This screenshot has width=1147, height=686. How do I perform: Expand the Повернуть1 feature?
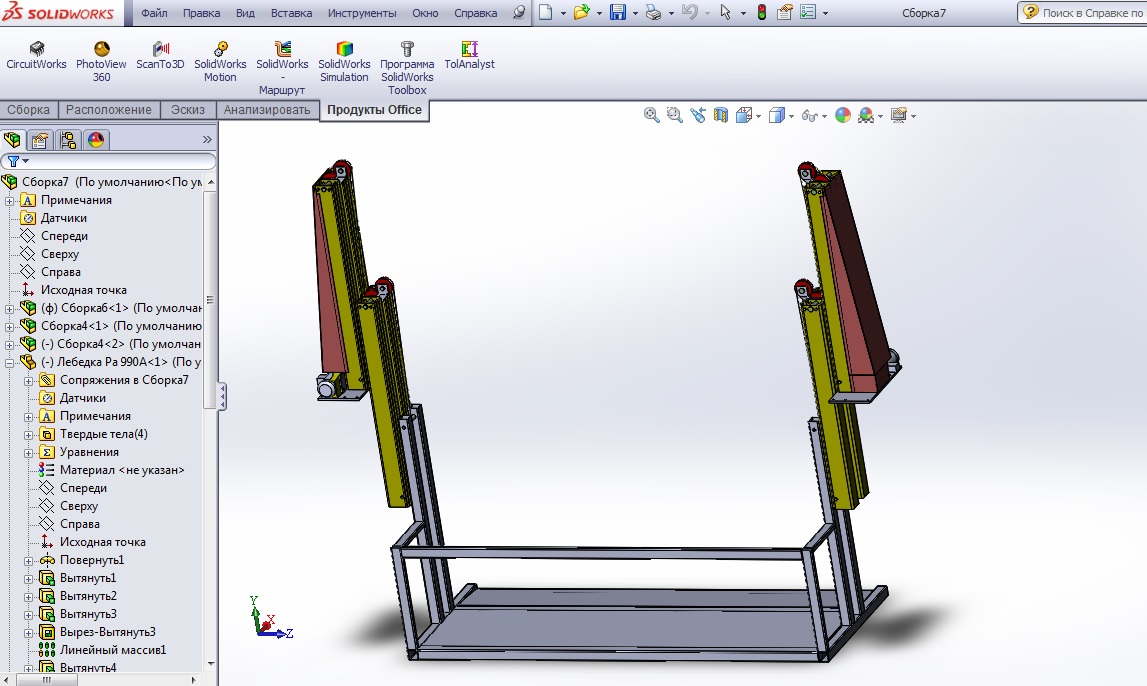point(29,560)
